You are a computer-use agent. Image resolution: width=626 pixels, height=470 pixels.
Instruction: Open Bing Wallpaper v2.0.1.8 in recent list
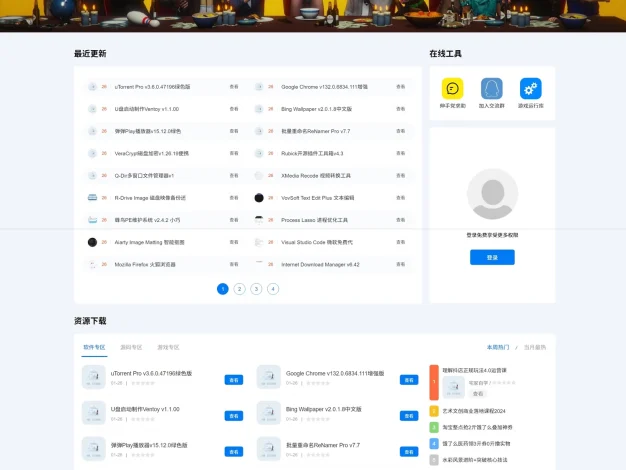coord(316,109)
